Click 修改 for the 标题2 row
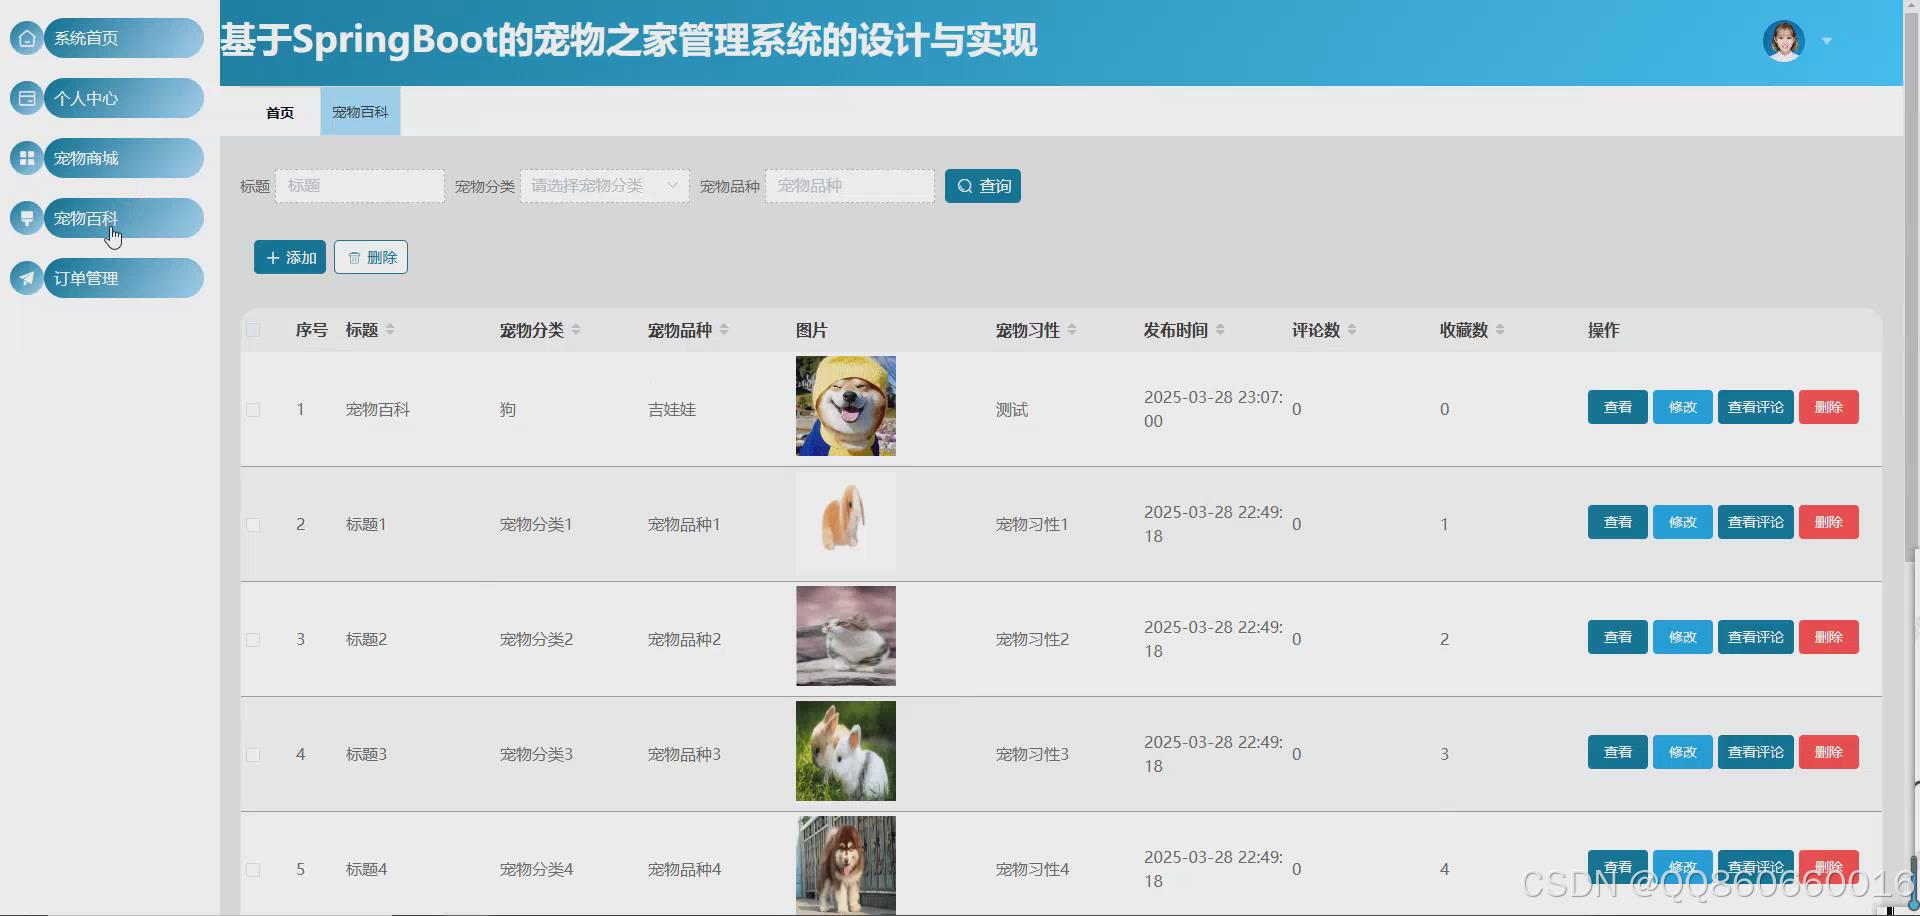Viewport: 1920px width, 916px height. pos(1683,637)
